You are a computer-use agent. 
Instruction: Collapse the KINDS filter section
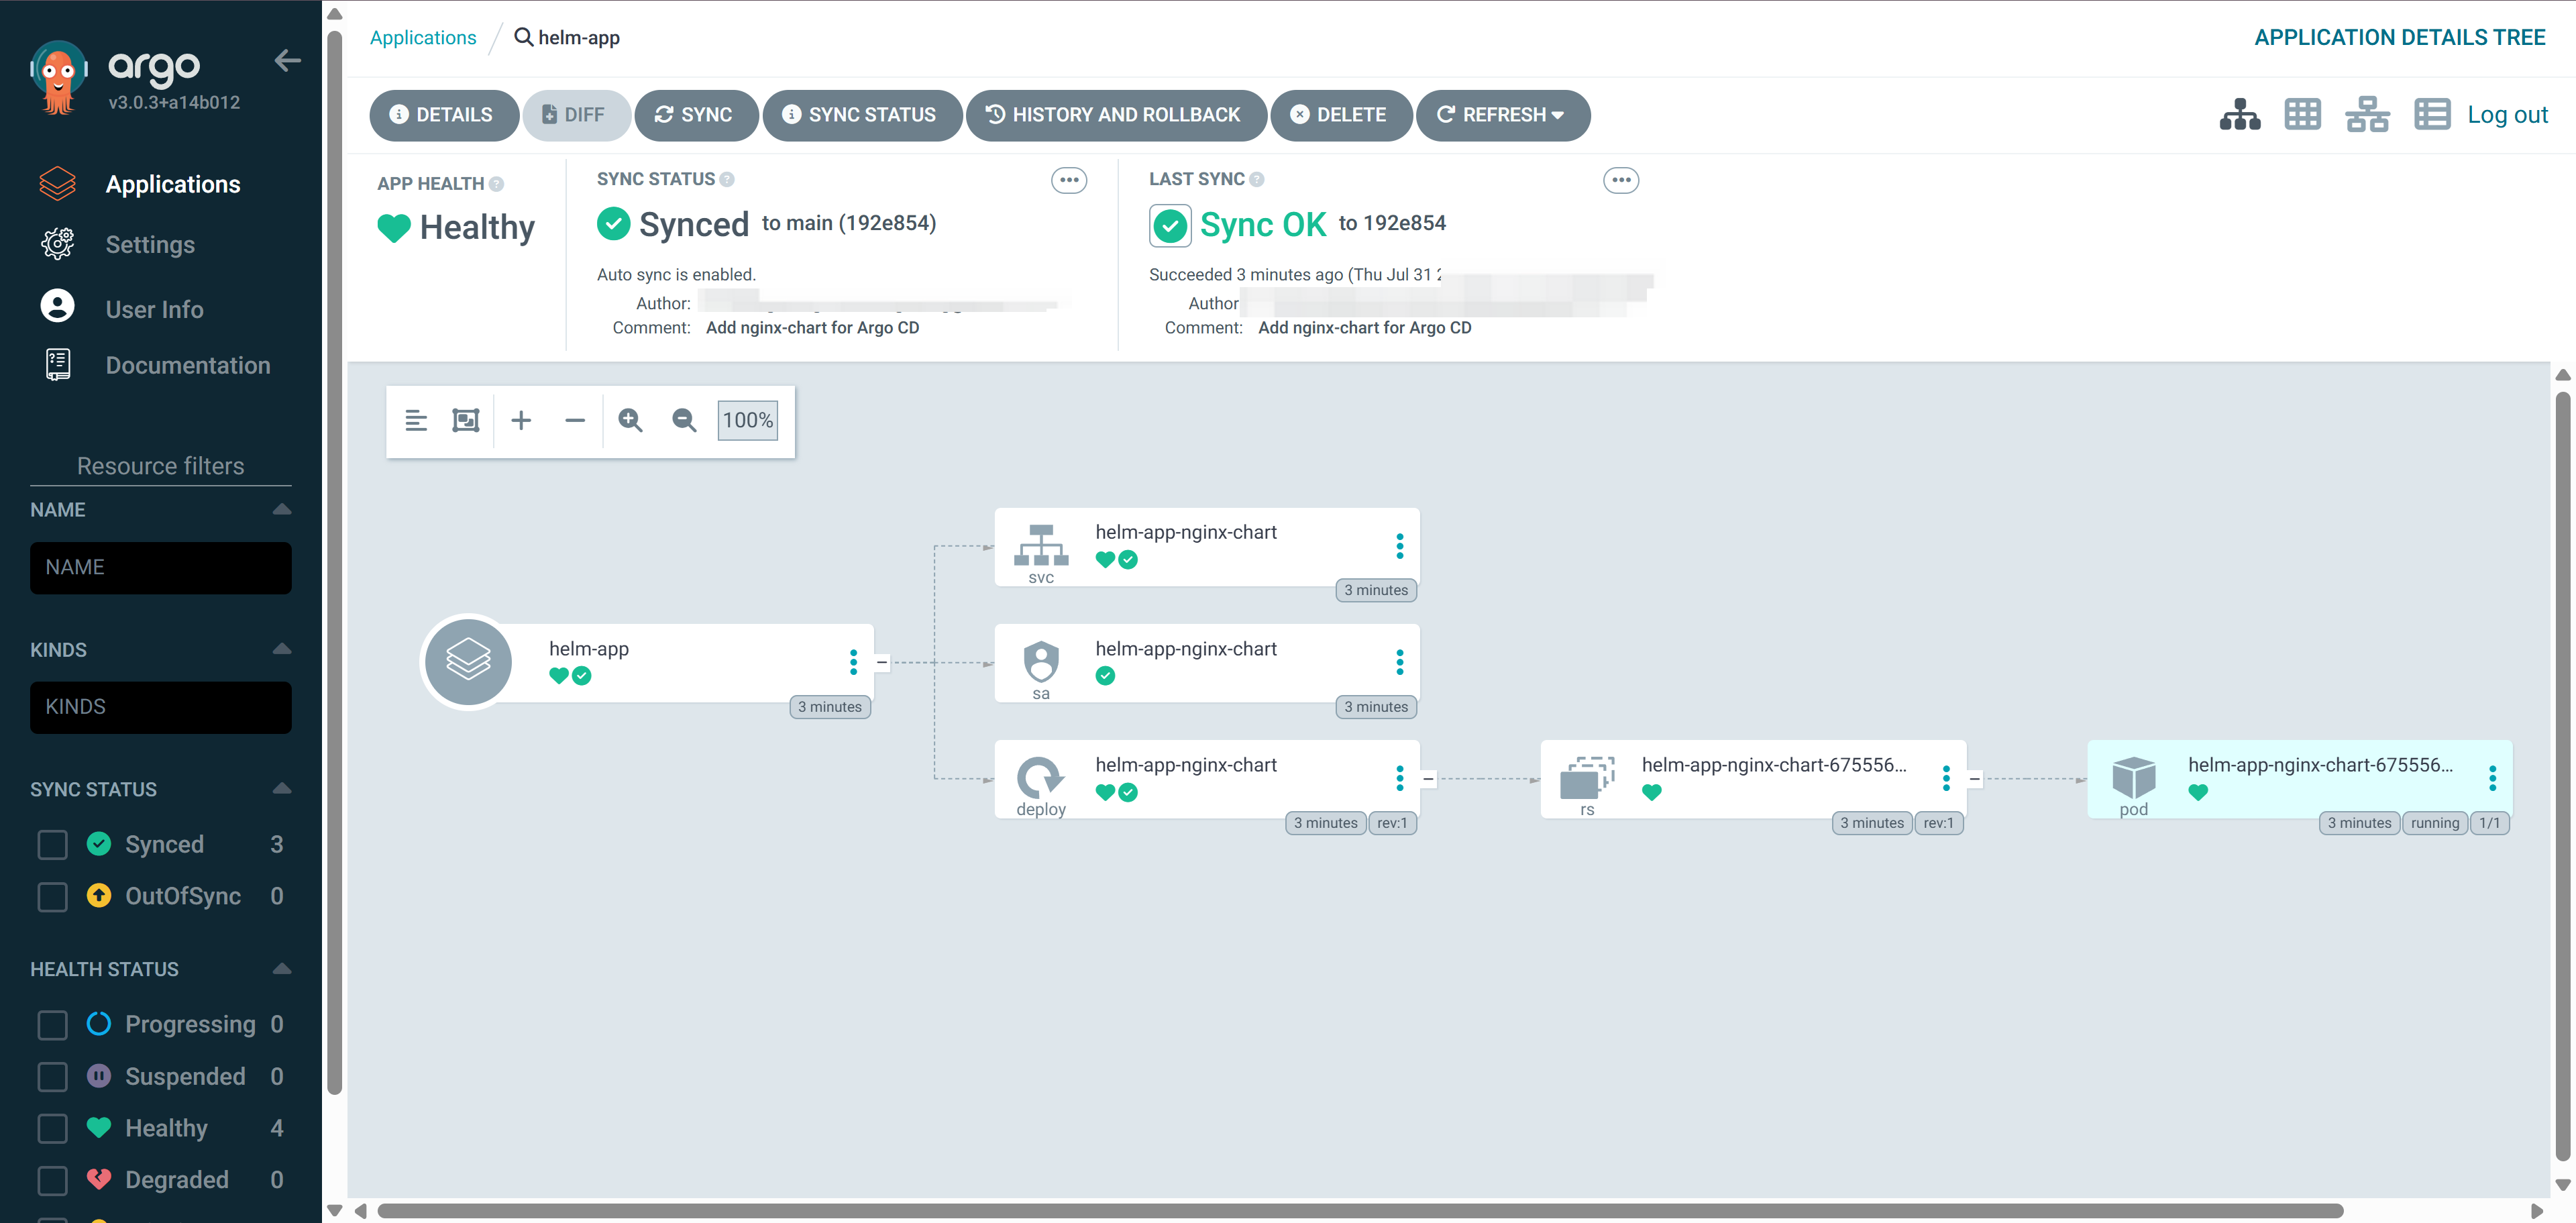[282, 650]
